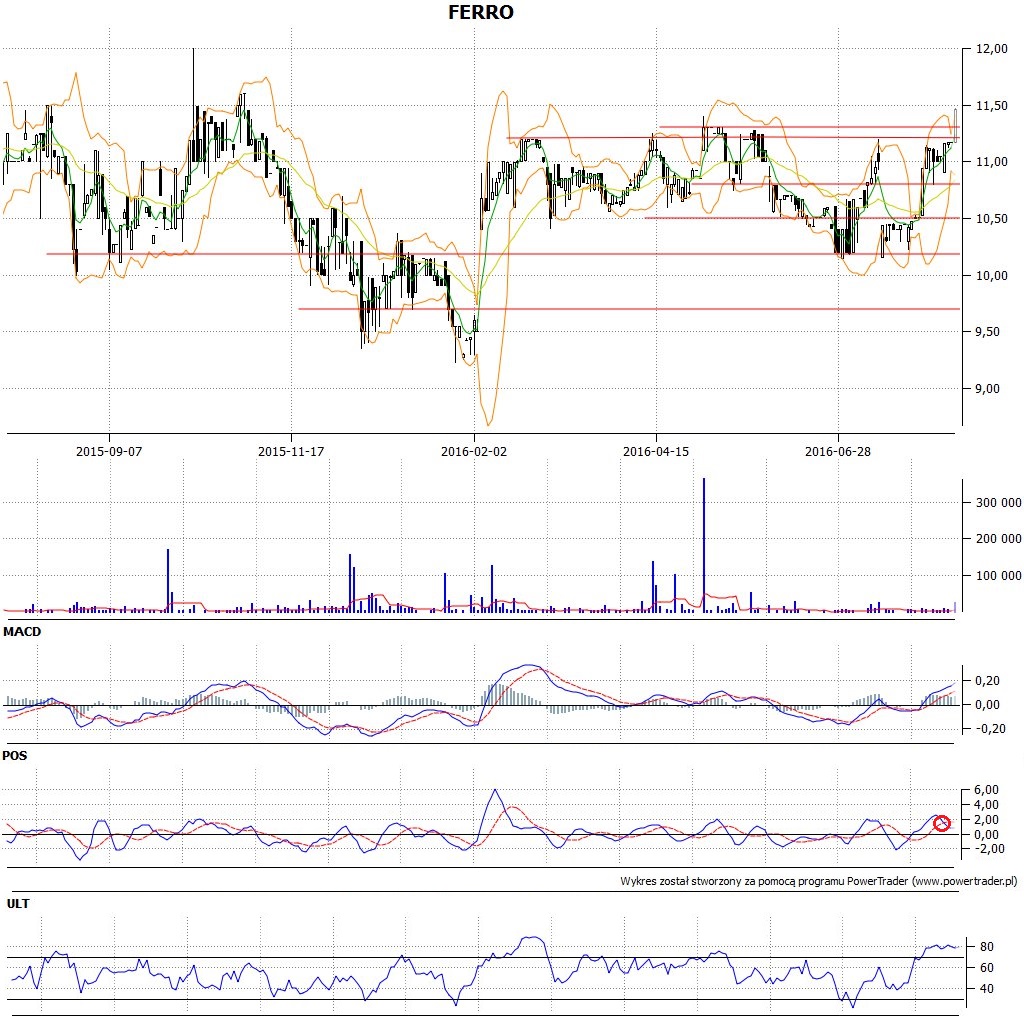Select the 2015-11-17 date label
This screenshot has height=1017, width=1024.
[291, 451]
